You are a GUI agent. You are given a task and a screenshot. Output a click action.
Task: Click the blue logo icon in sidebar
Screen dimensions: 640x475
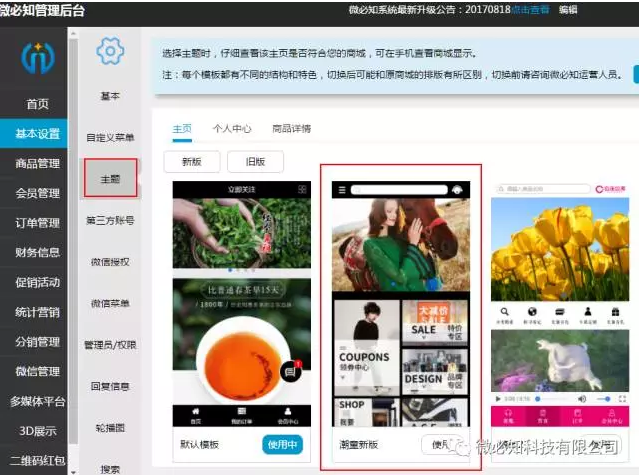(x=37, y=58)
